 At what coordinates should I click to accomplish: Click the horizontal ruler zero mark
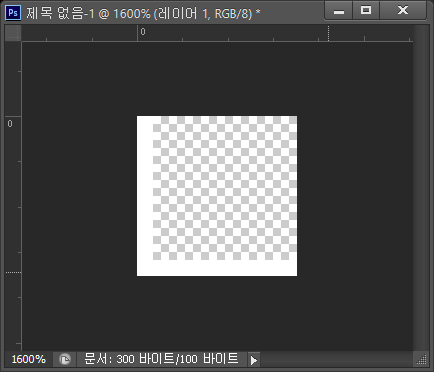pos(143,32)
